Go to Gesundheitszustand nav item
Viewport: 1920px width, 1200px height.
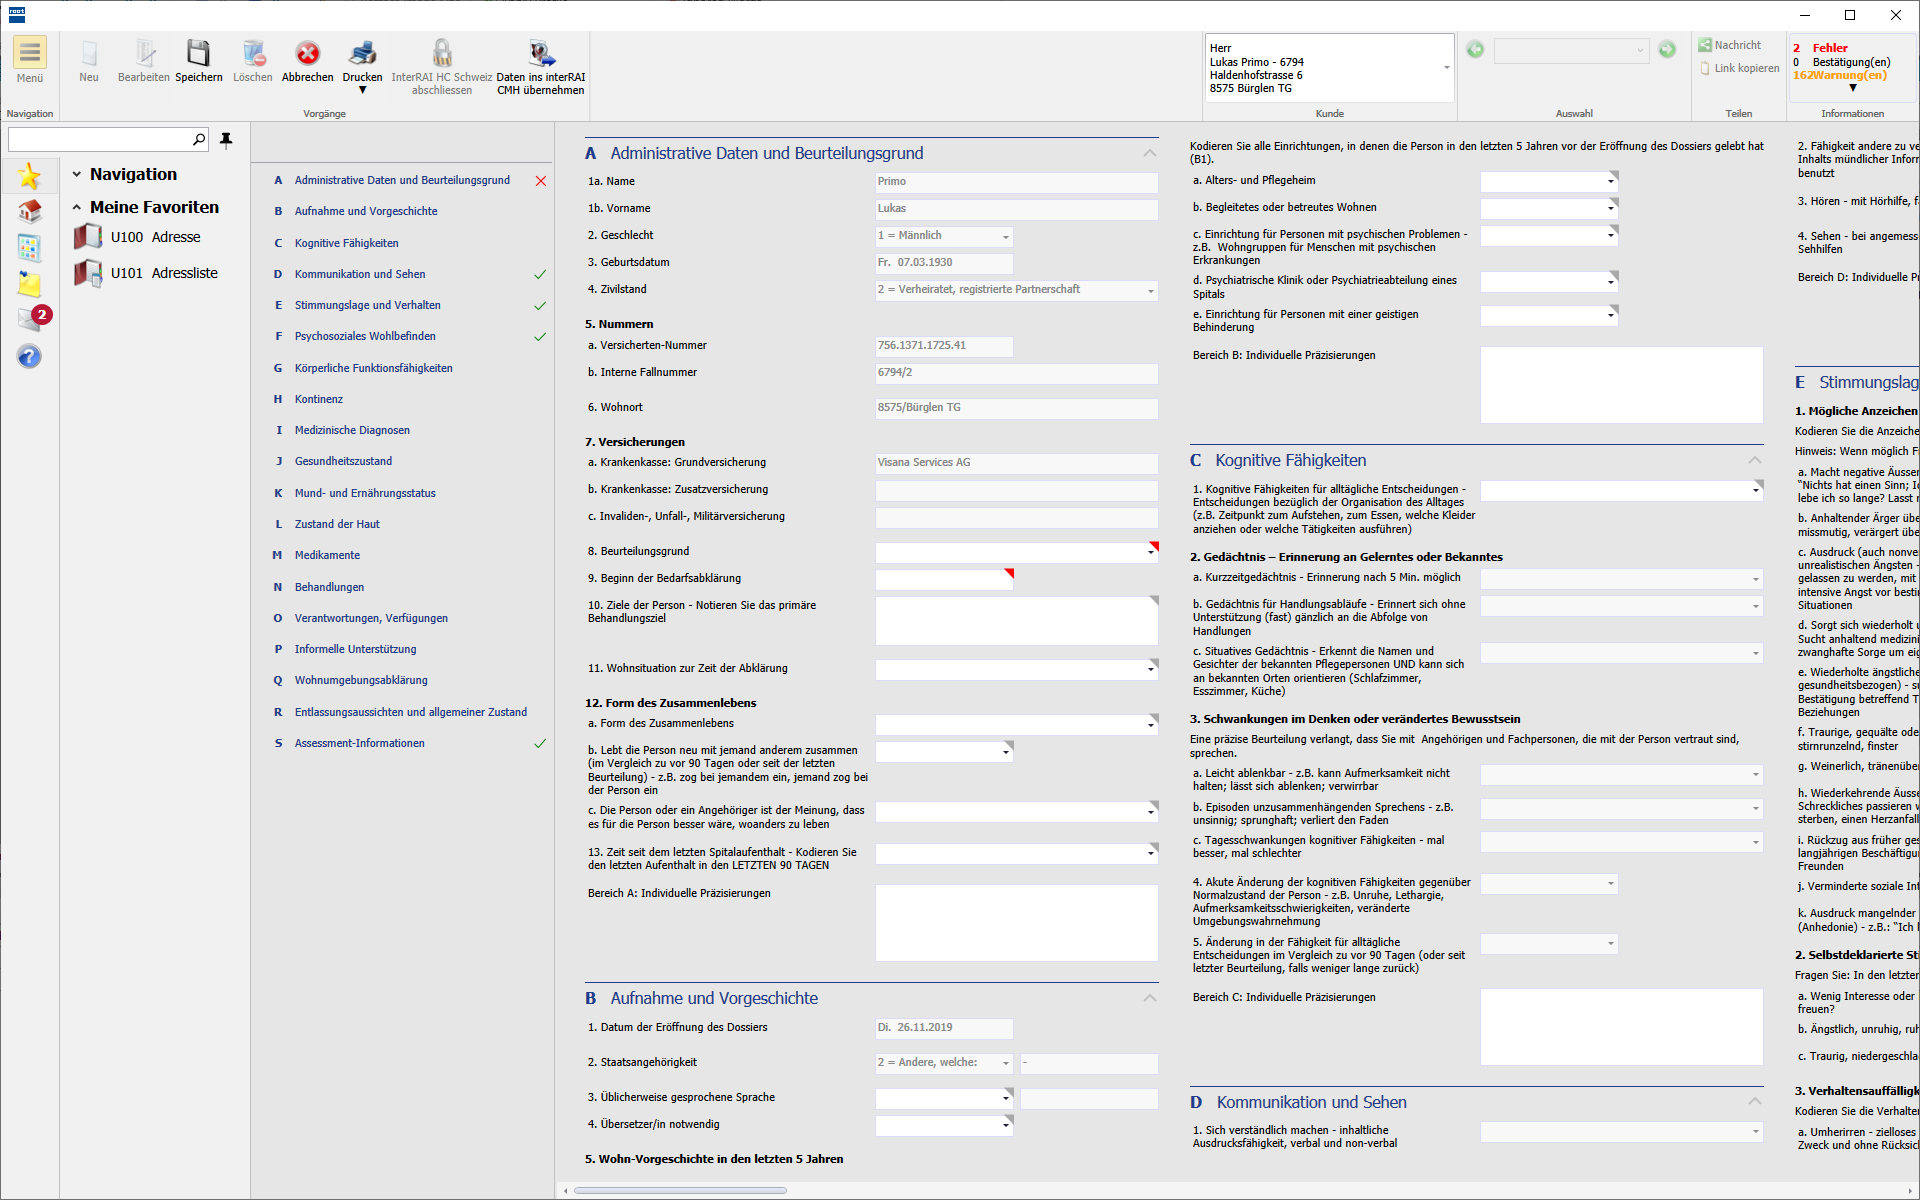click(343, 461)
